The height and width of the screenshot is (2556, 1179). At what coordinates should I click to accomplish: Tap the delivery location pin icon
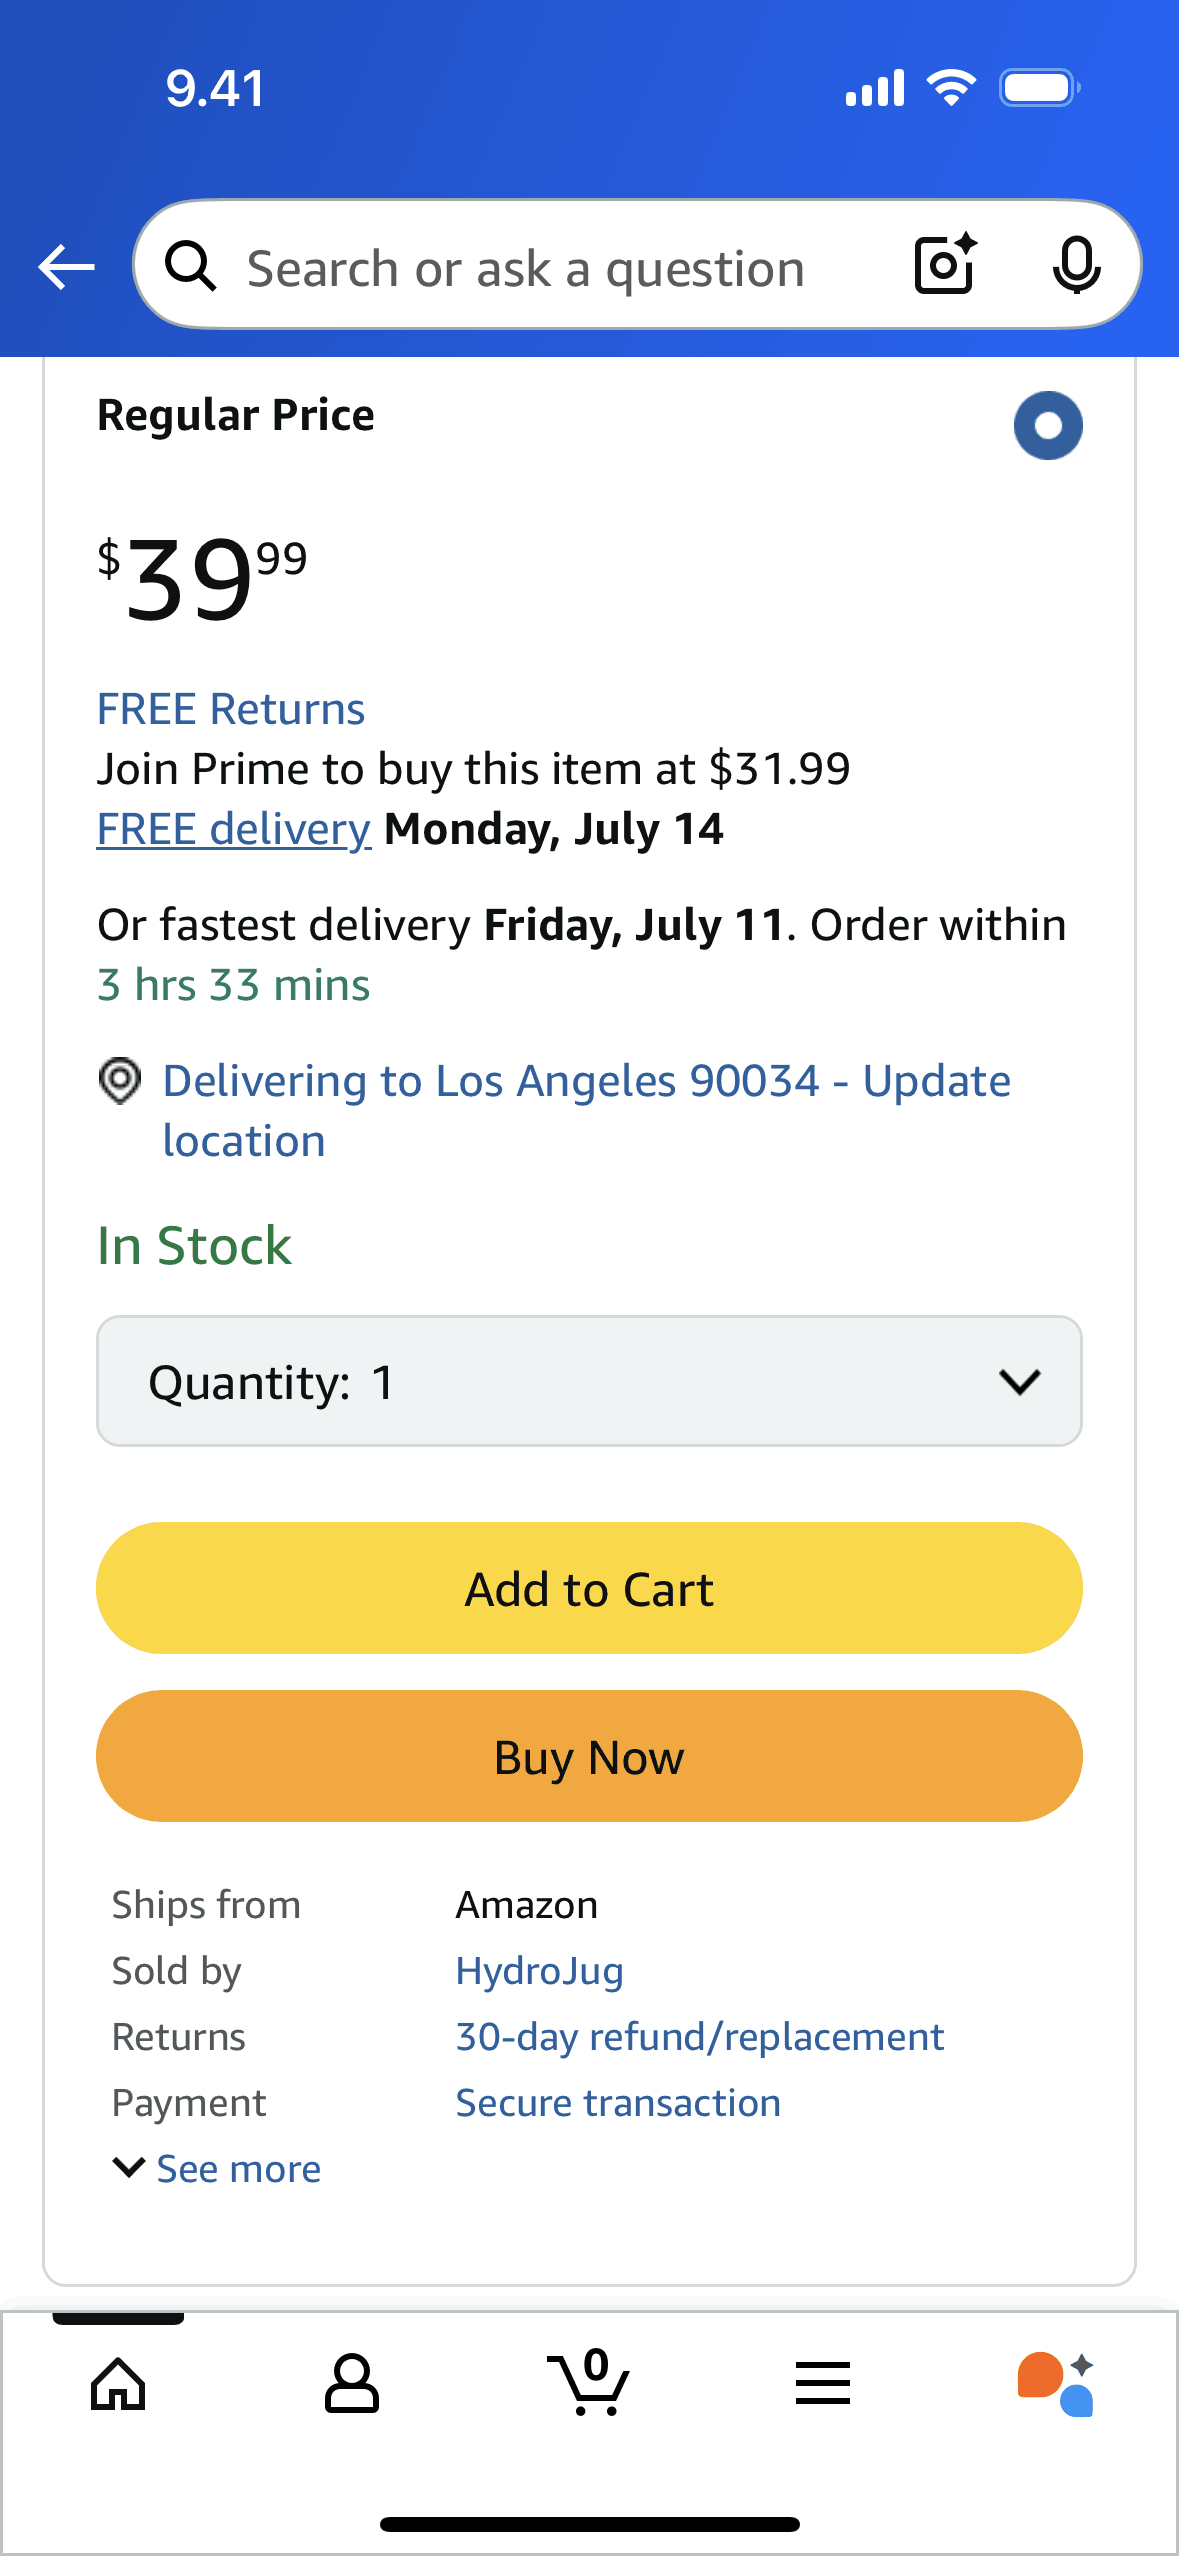tap(120, 1081)
